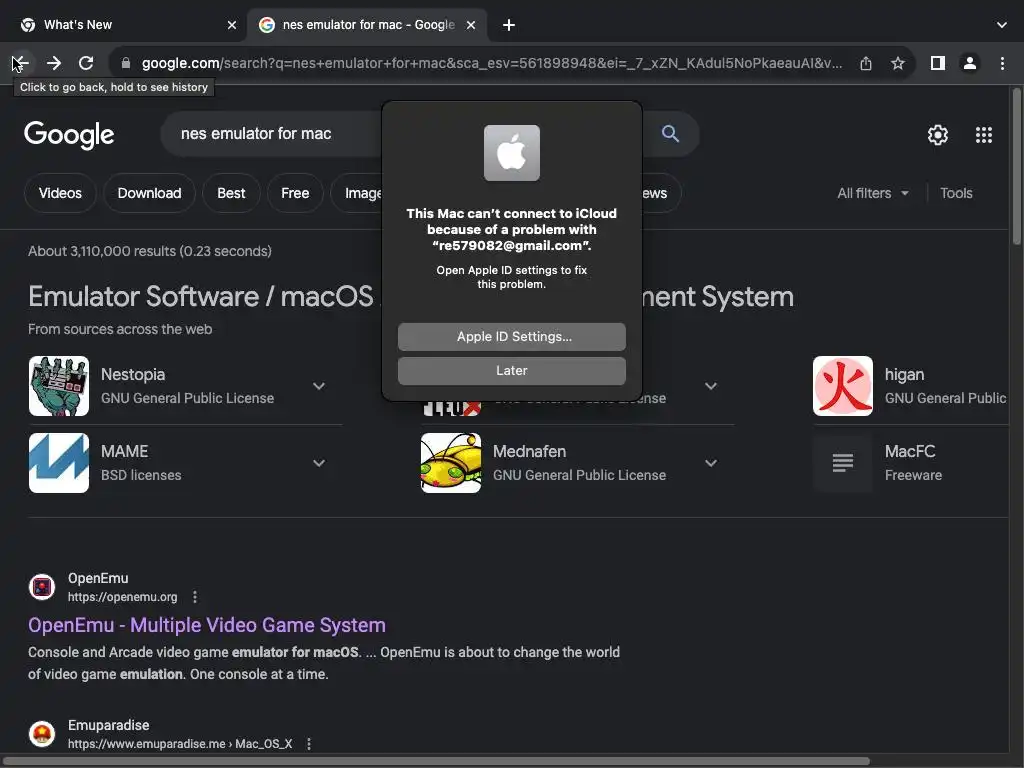
Task: Click the Google logo
Action: coord(69,135)
